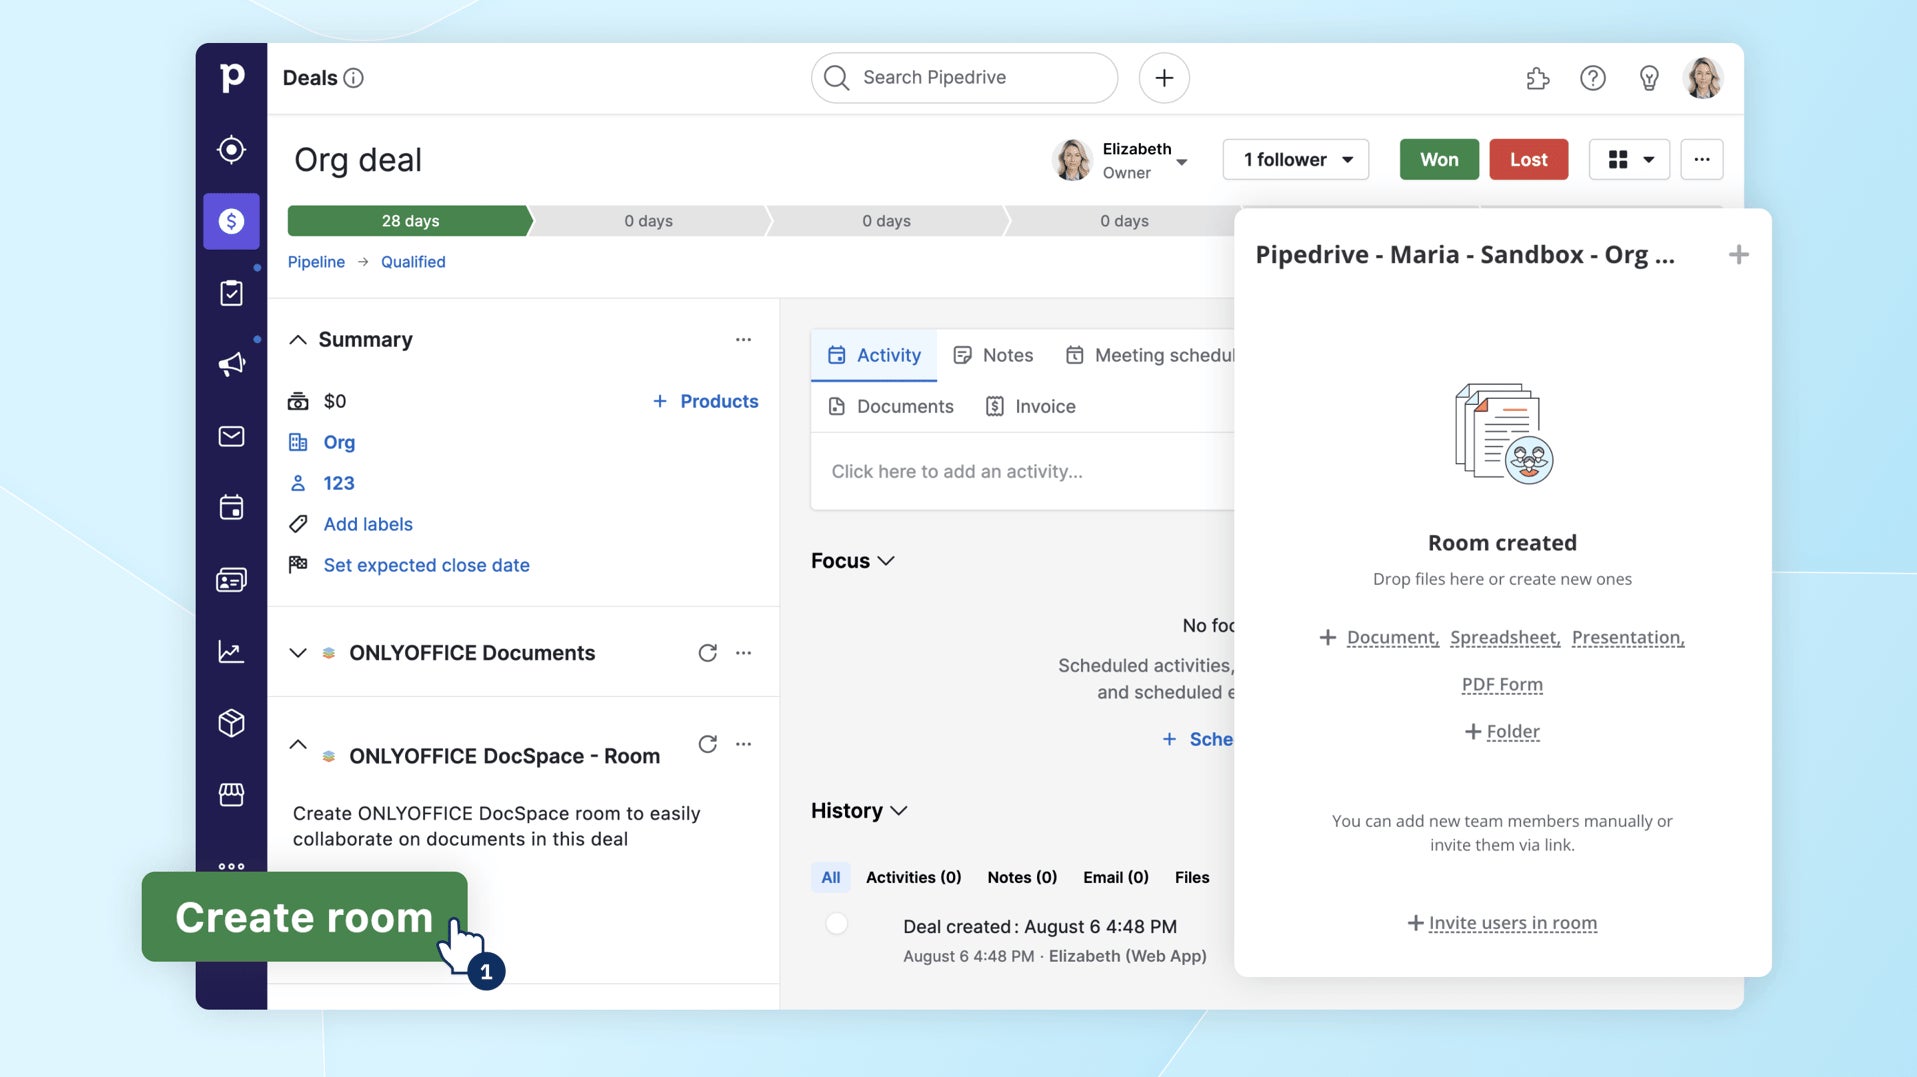Screen dimensions: 1917x1077
Task: Click the Deals info icon
Action: tap(353, 78)
